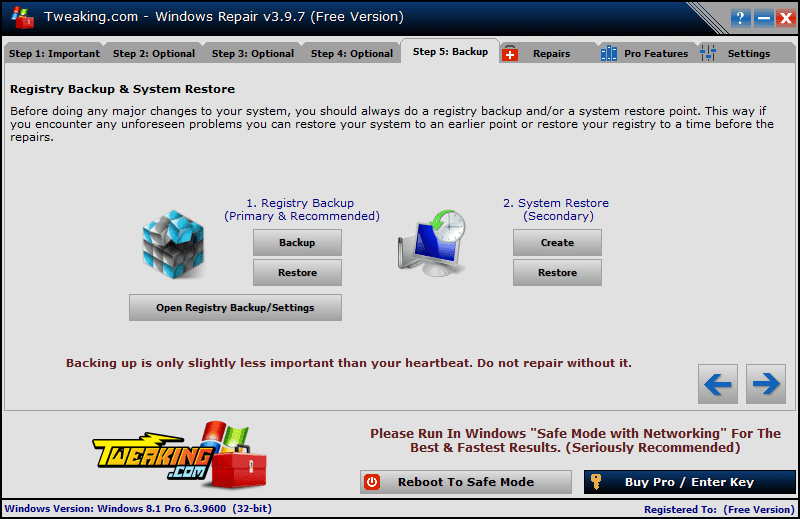Click the Registry Backup cube icon
800x519 pixels.
pyautogui.click(x=173, y=244)
